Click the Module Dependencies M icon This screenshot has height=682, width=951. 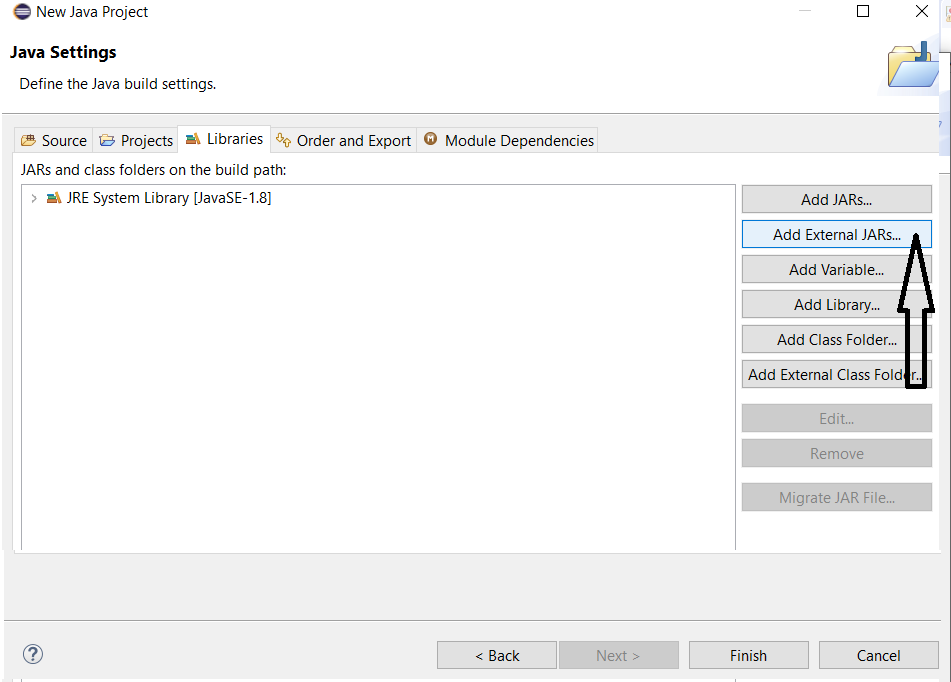(431, 139)
